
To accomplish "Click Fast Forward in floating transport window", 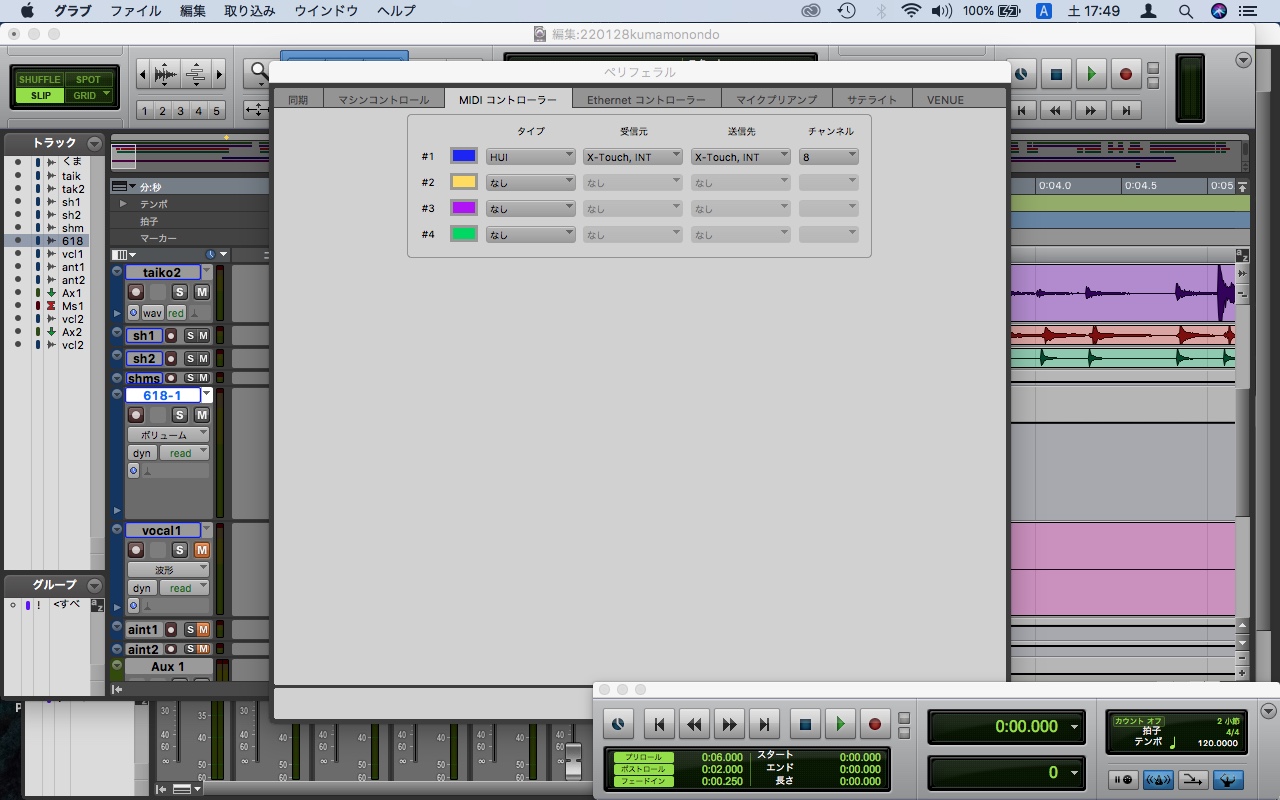I will point(729,724).
